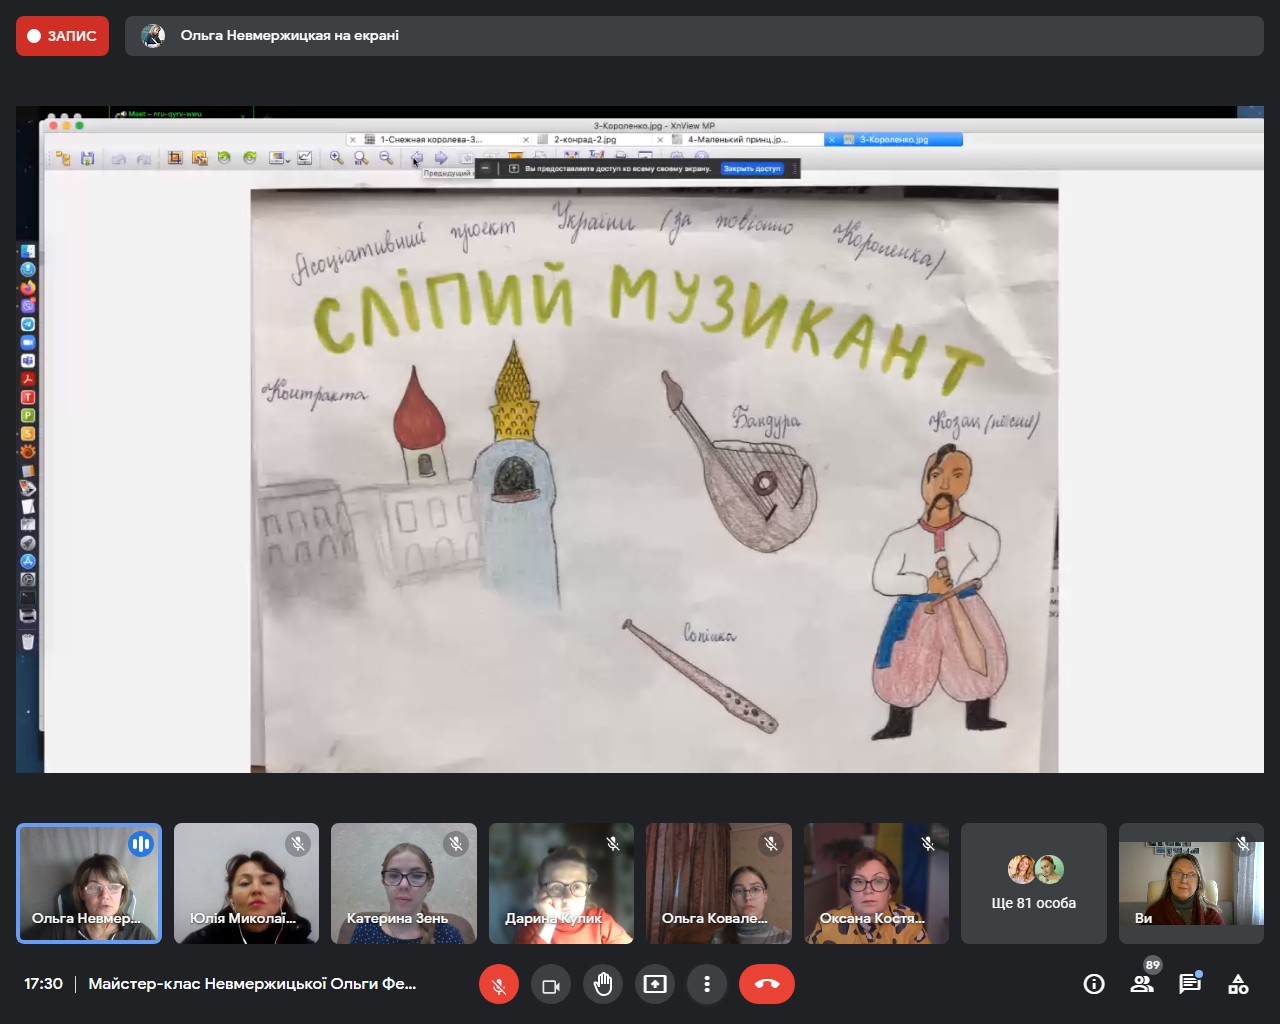Show the participants list
Screen dimensions: 1280x1024
[x=1142, y=985]
